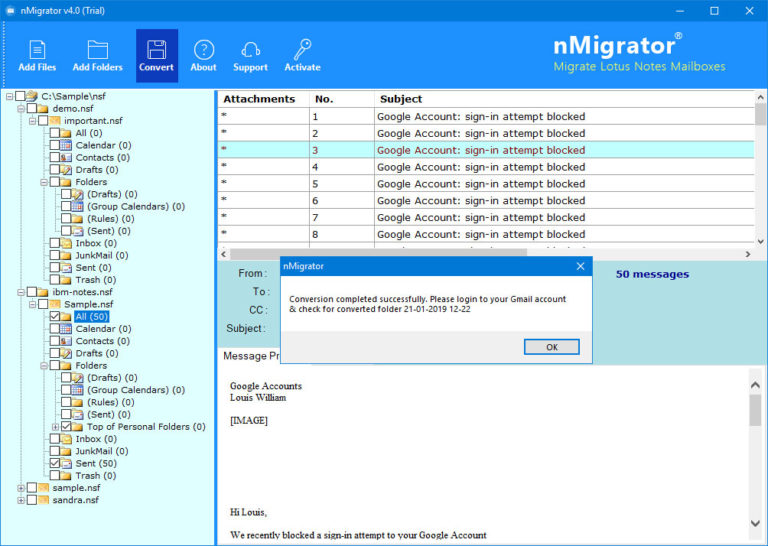Viewport: 768px width, 546px height.
Task: Click the Activate key icon
Action: pos(302,49)
